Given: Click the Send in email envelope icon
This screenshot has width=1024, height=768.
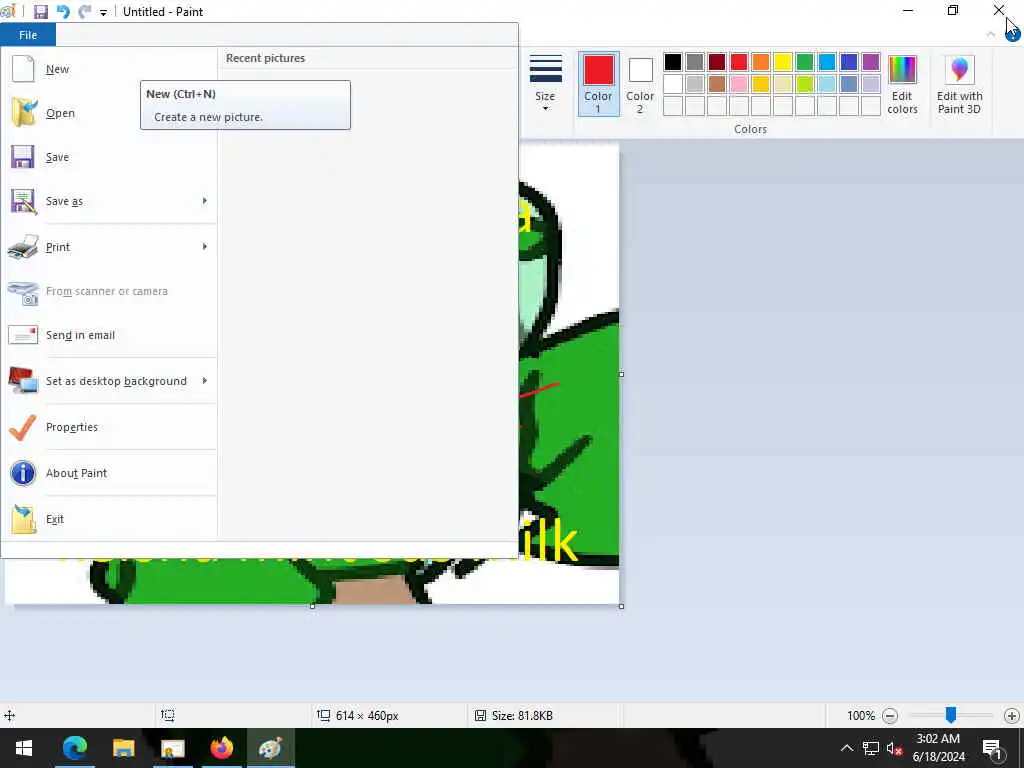Looking at the screenshot, I should (x=23, y=335).
